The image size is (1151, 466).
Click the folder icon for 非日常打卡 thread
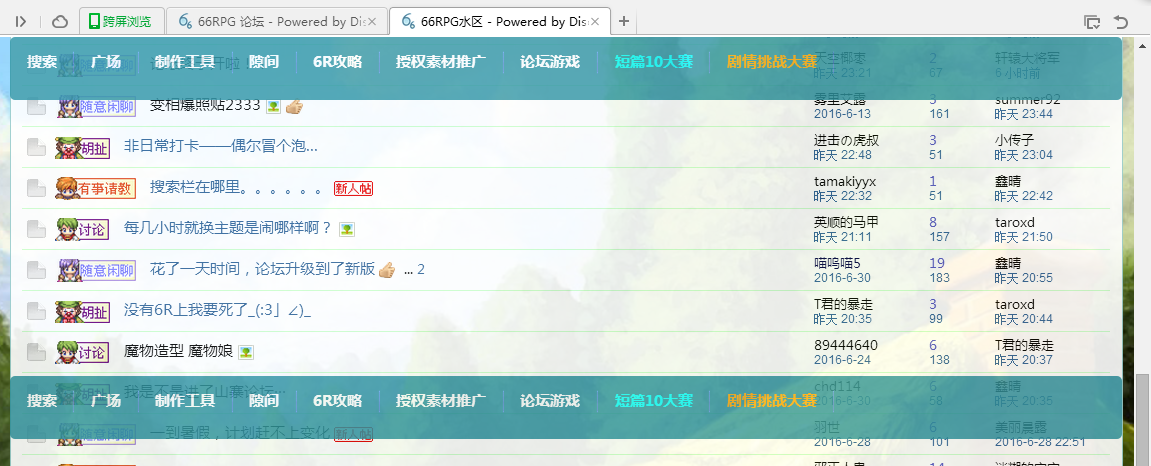point(37,148)
